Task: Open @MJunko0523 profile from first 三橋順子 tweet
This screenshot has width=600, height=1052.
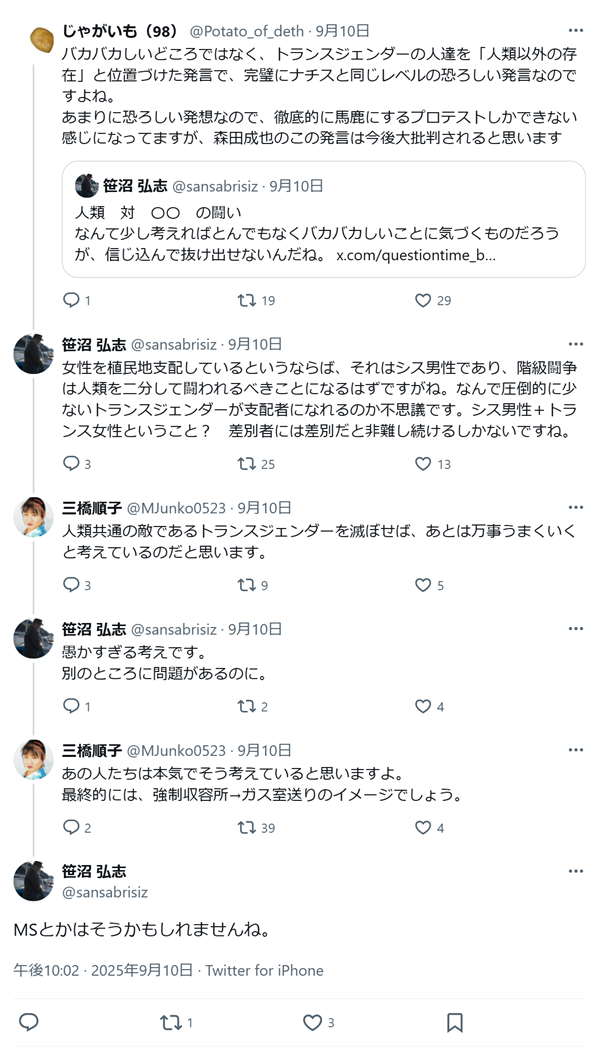Action: tap(177, 507)
